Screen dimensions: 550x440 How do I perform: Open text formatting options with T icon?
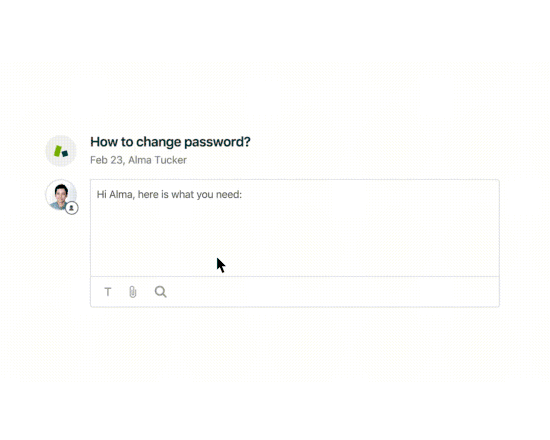(x=108, y=292)
